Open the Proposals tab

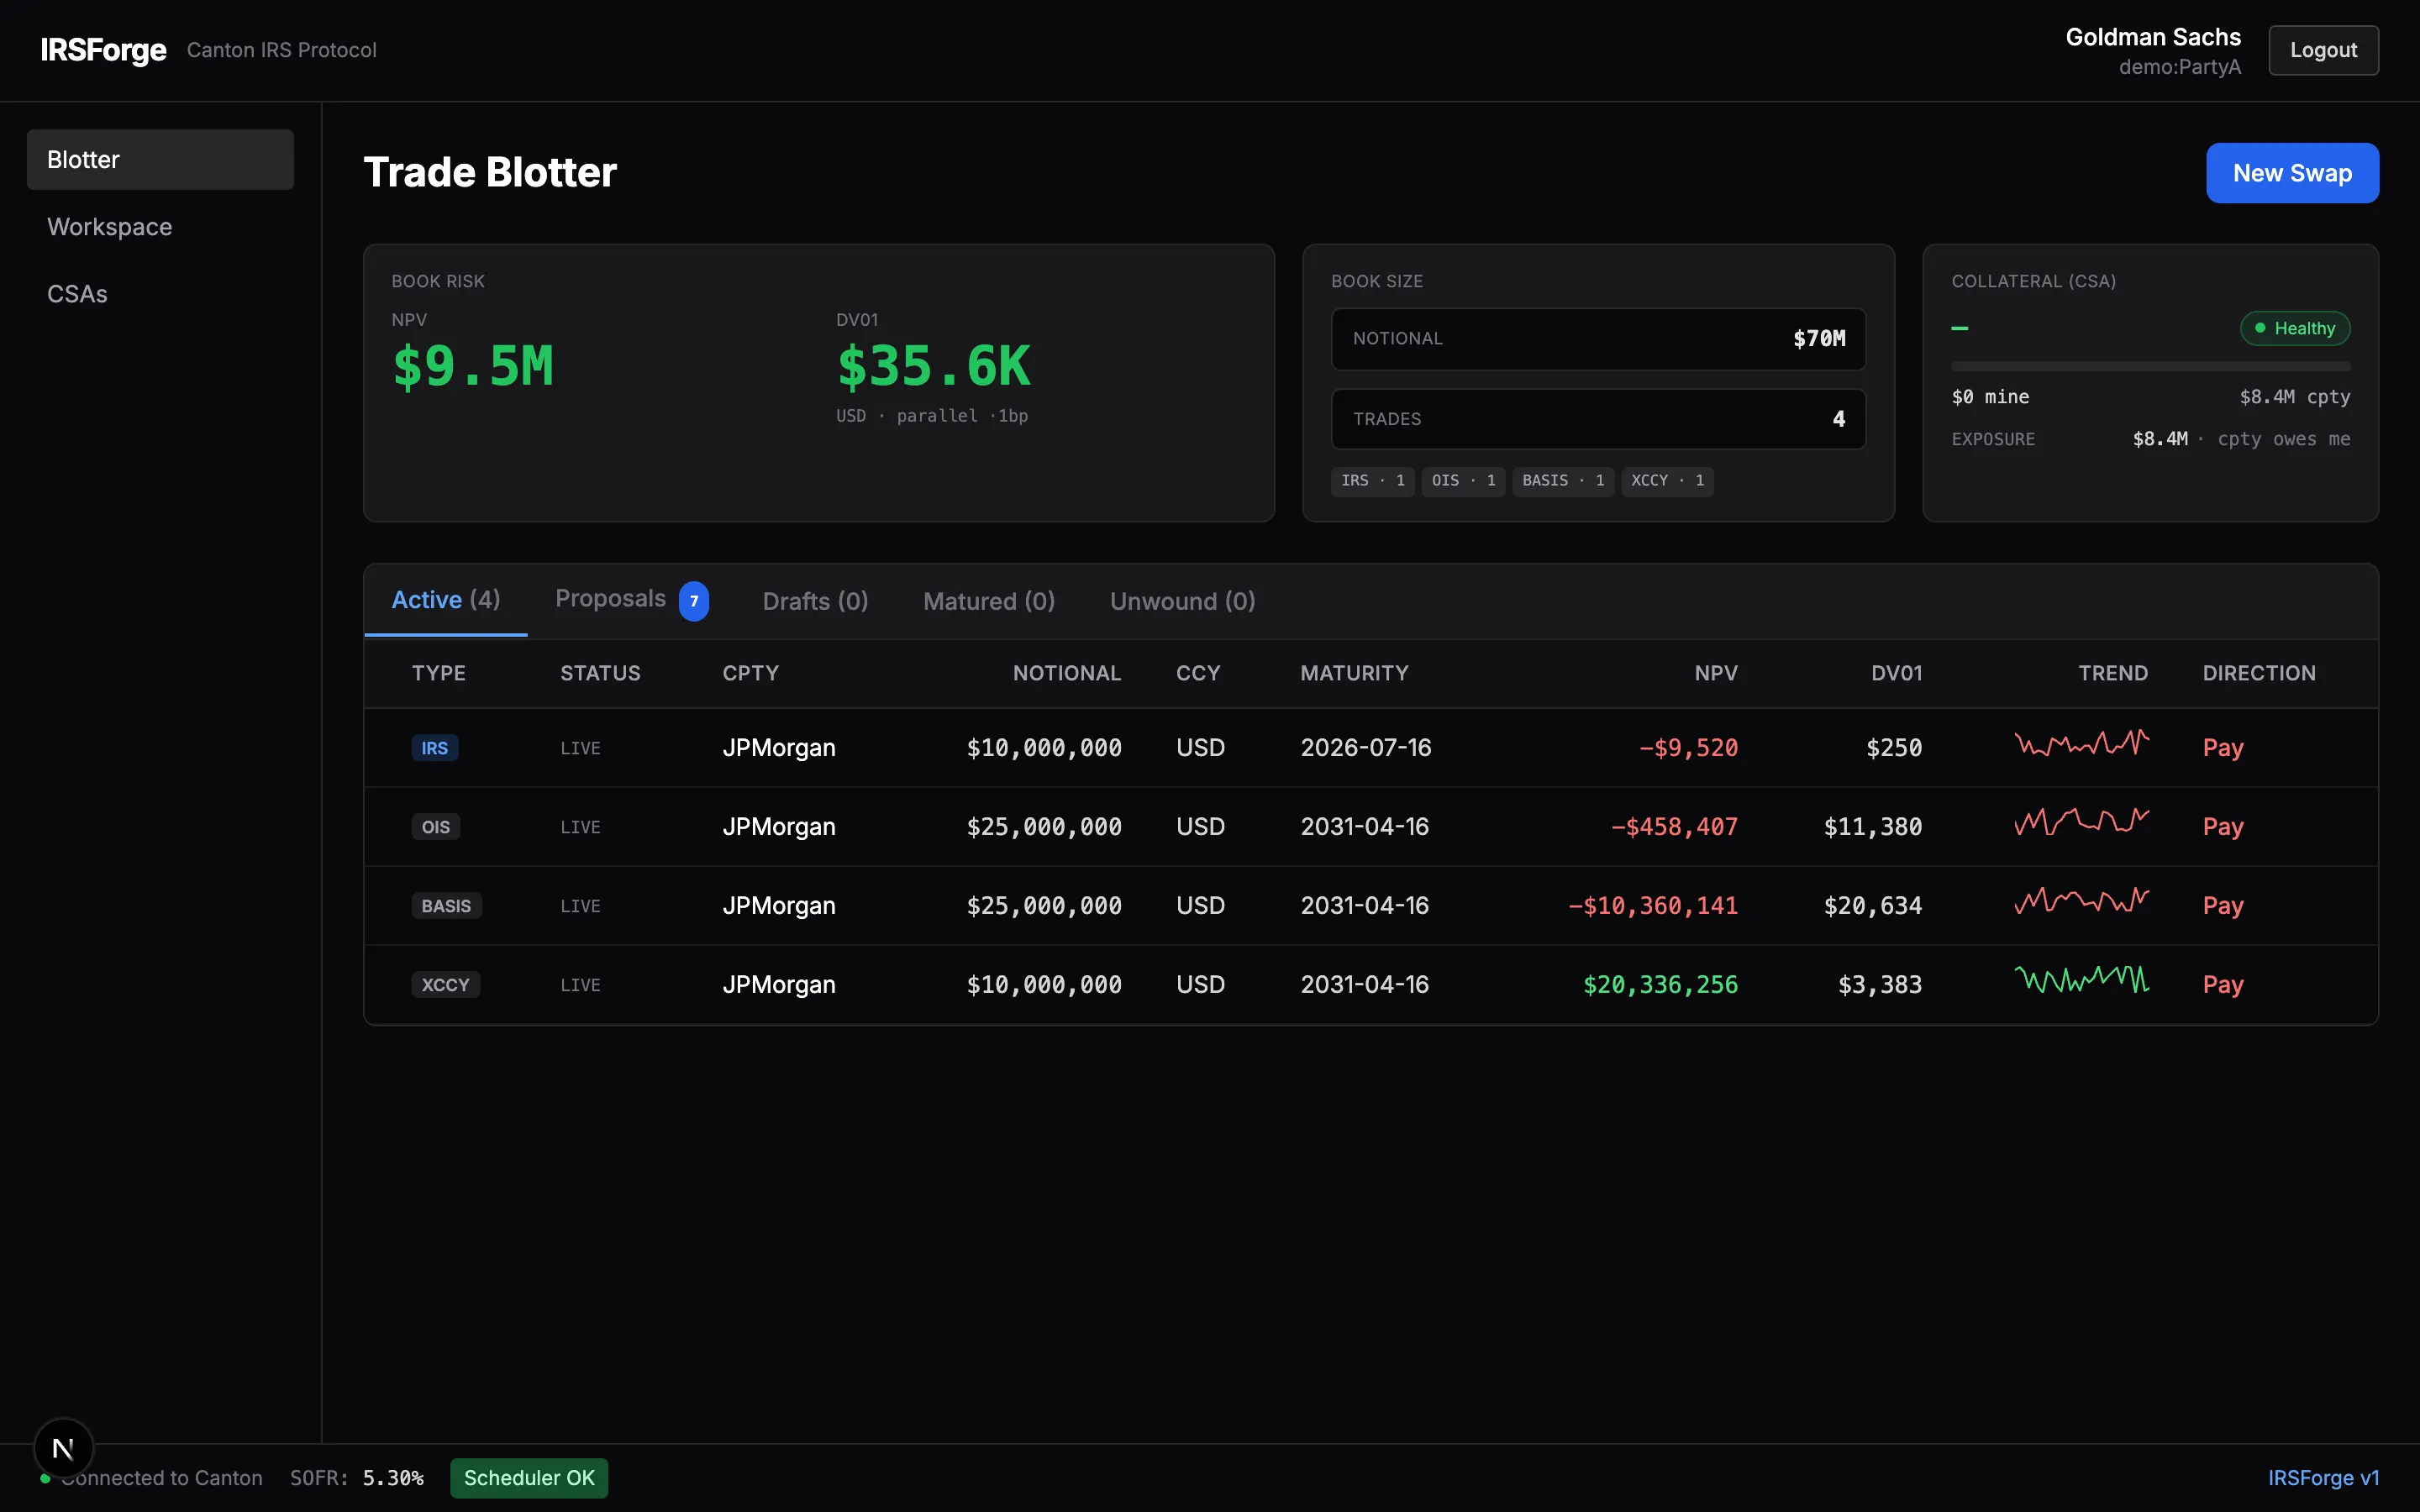pyautogui.click(x=610, y=599)
